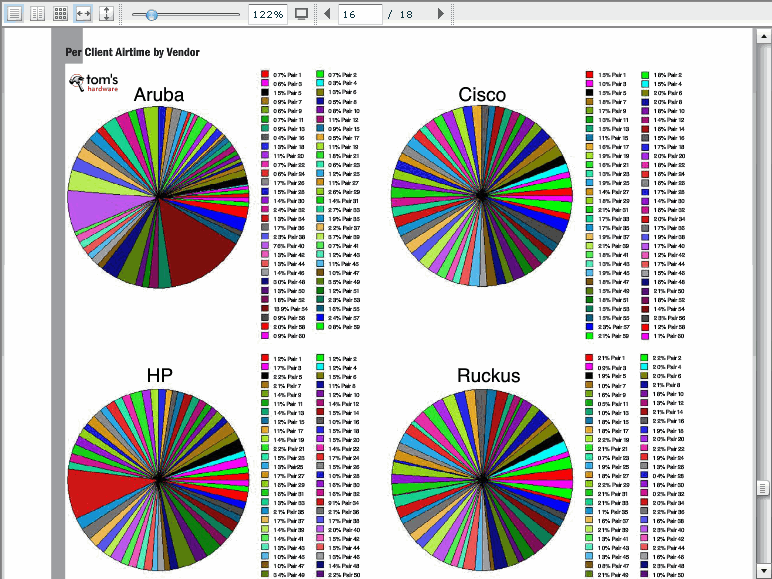Image resolution: width=772 pixels, height=579 pixels.
Task: Click the page number field showing 16
Action: coord(360,14)
